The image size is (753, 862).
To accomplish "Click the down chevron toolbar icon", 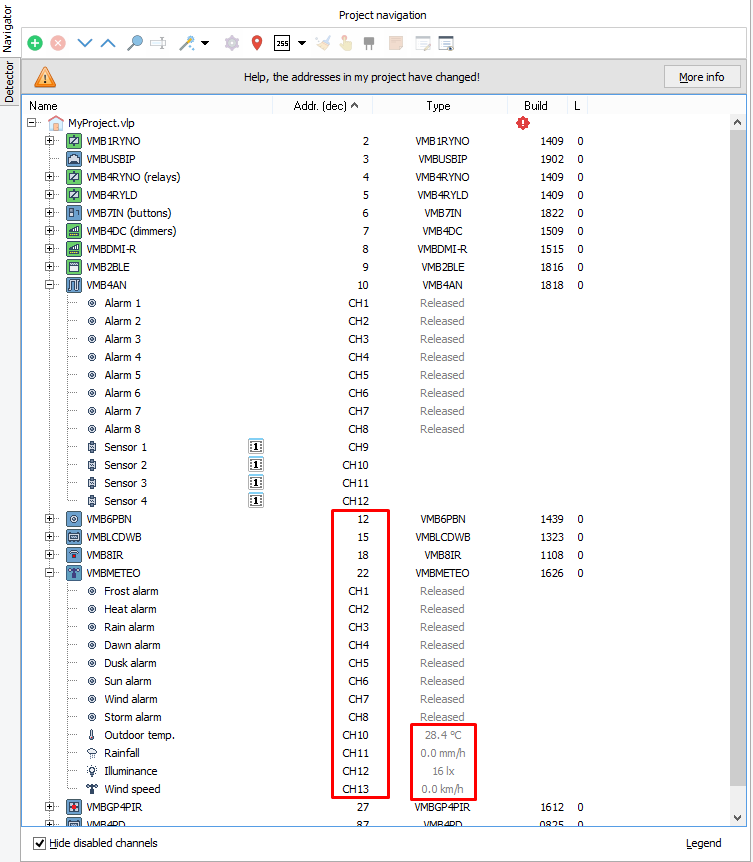I will pyautogui.click(x=85, y=43).
